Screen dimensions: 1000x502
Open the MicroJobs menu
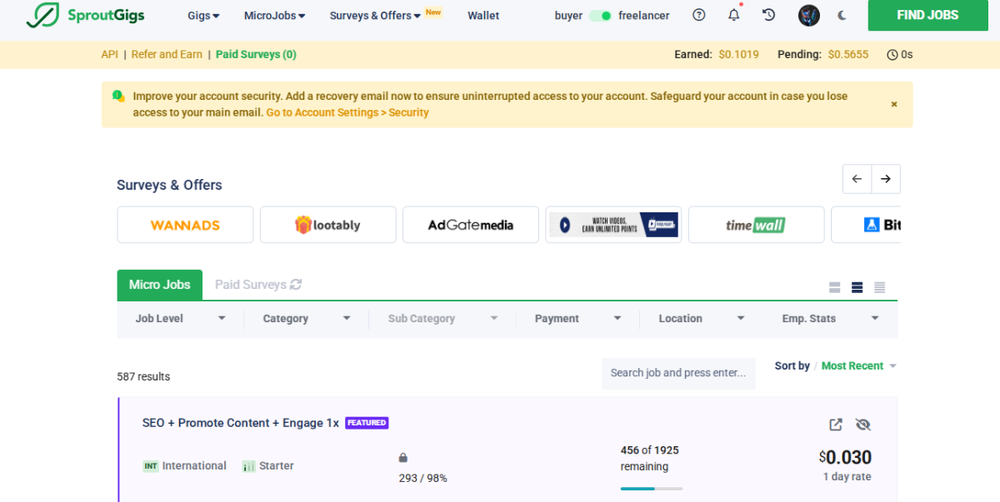point(274,16)
